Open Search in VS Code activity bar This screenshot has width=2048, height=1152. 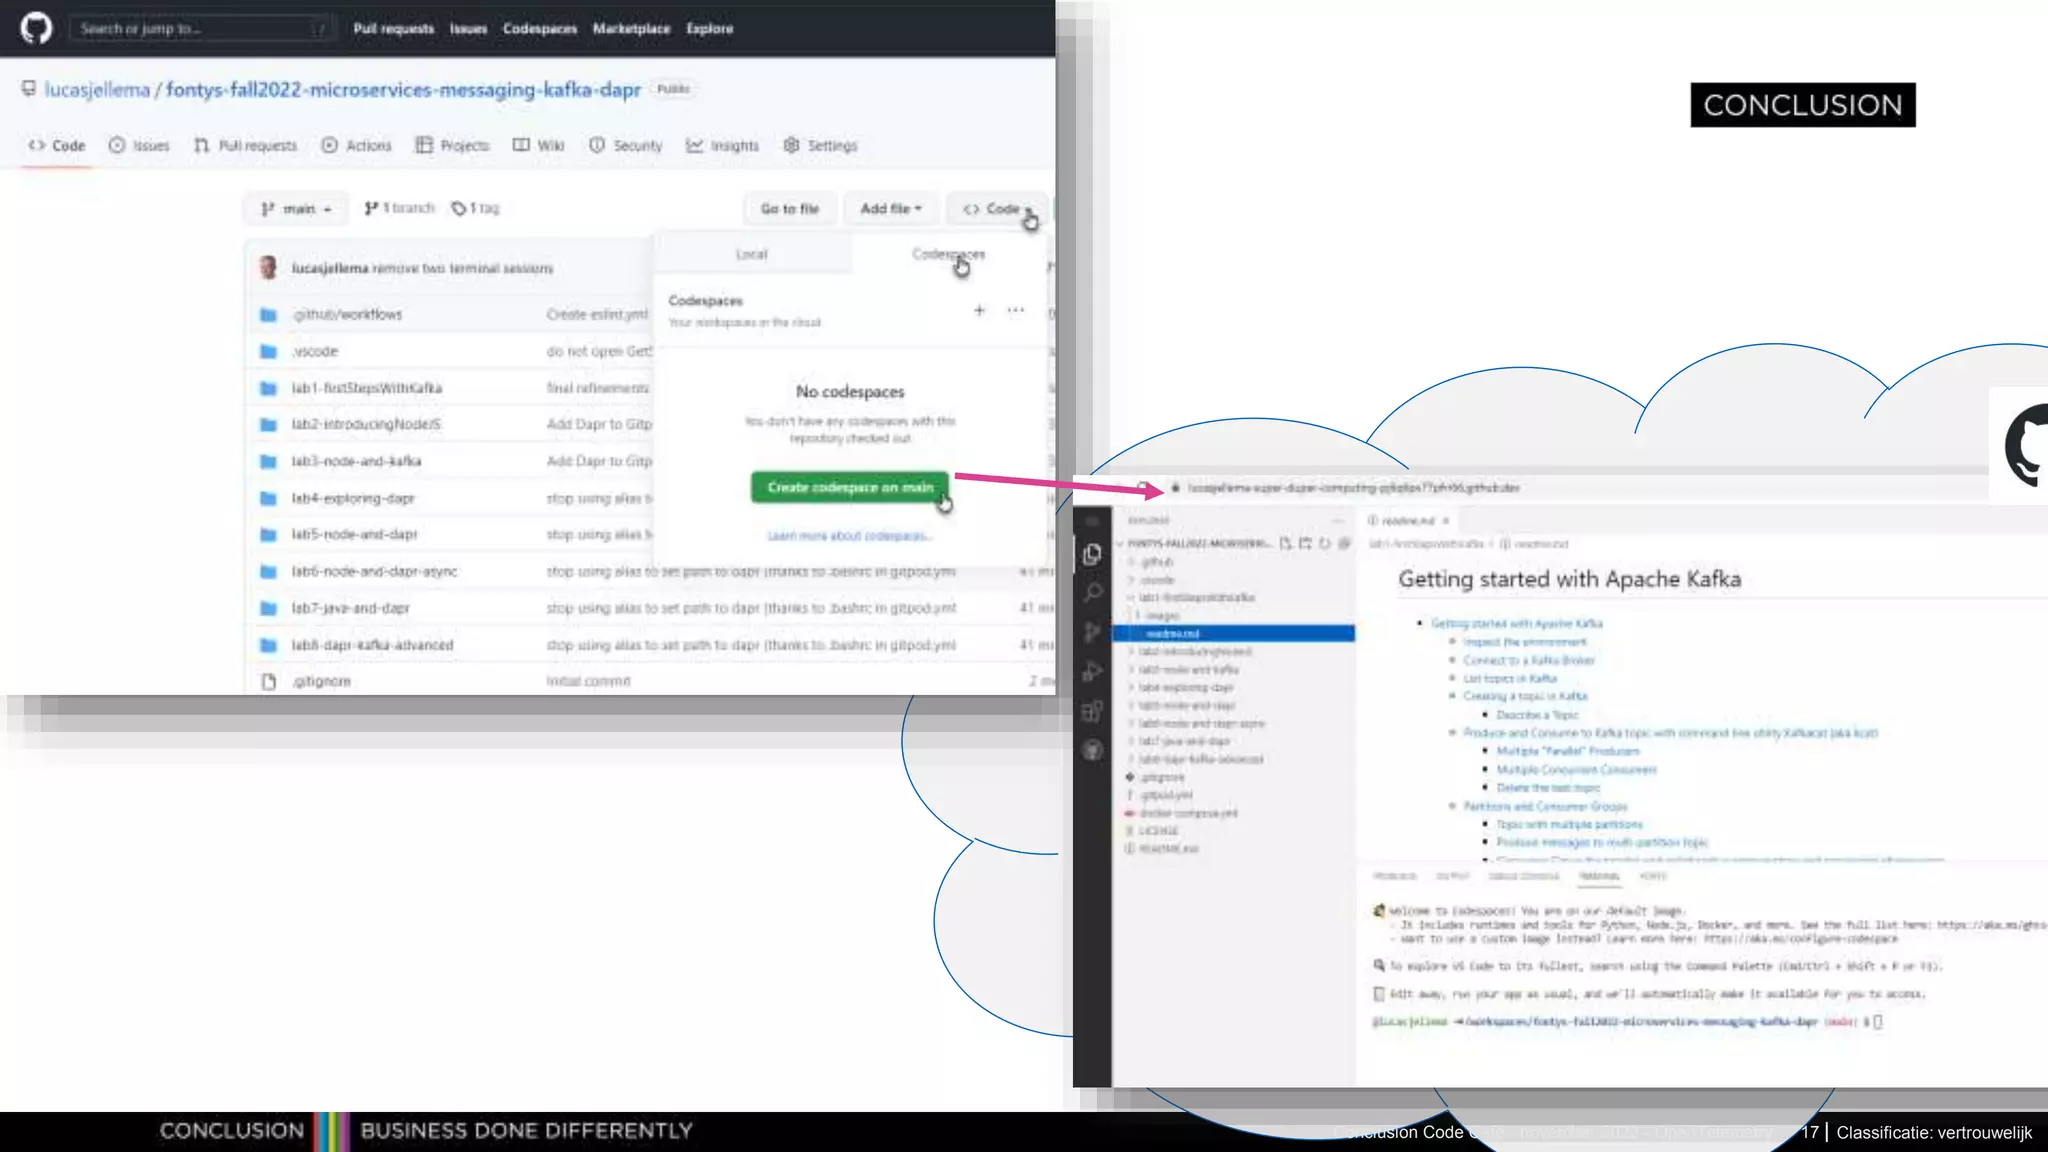point(1092,593)
